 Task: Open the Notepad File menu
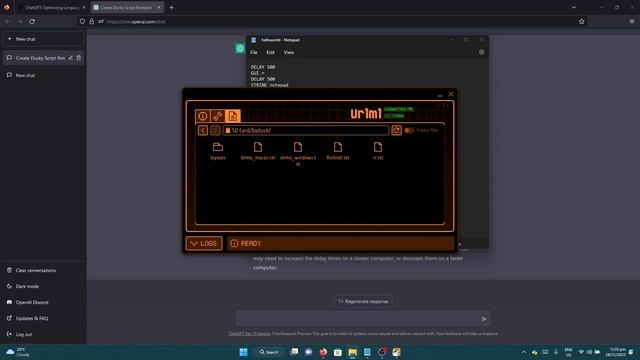tap(254, 52)
